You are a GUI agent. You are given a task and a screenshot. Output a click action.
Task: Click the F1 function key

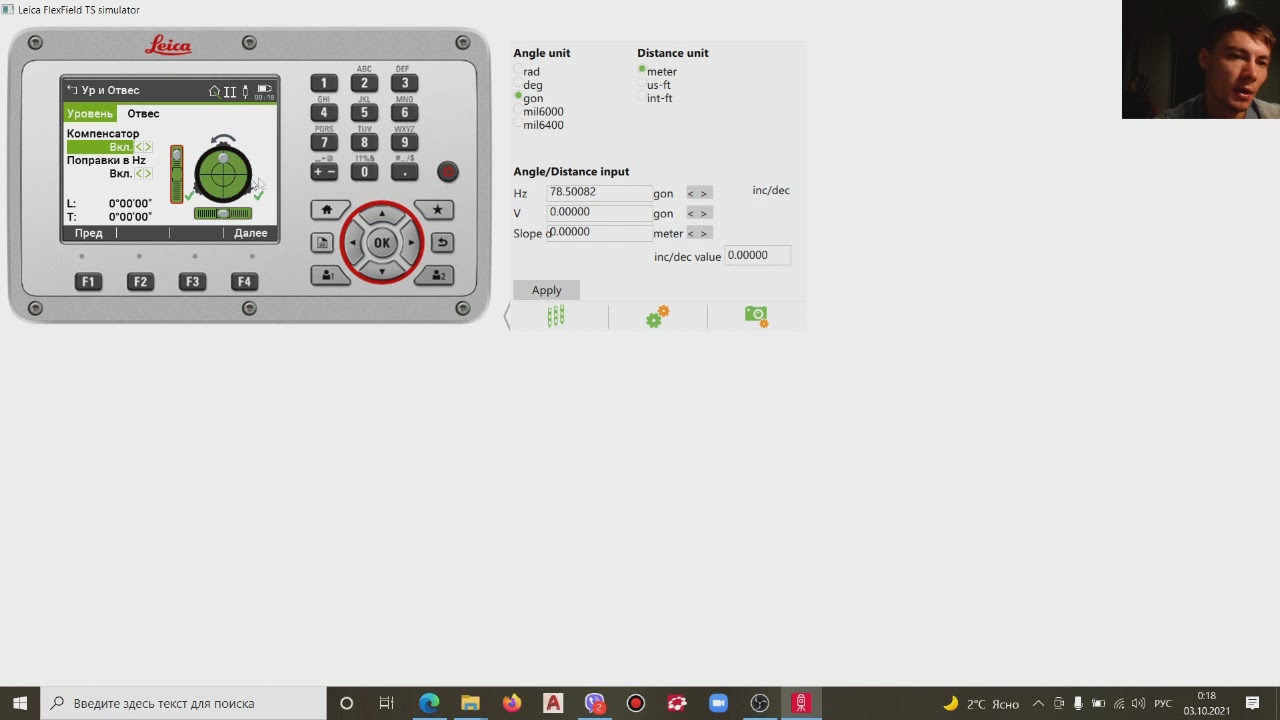pyautogui.click(x=88, y=282)
